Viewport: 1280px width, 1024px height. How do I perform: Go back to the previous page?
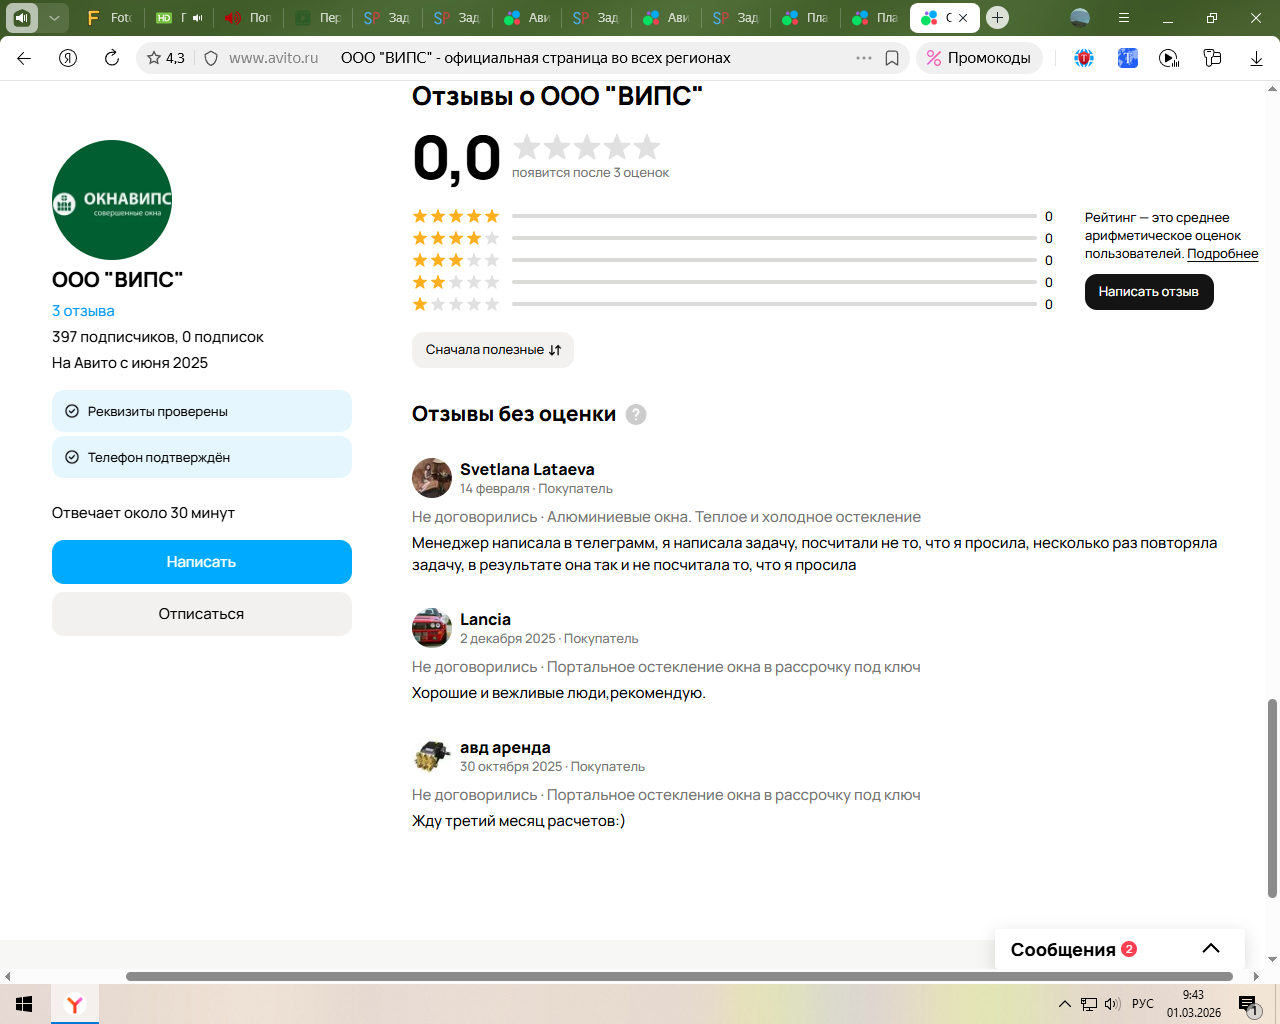(24, 58)
